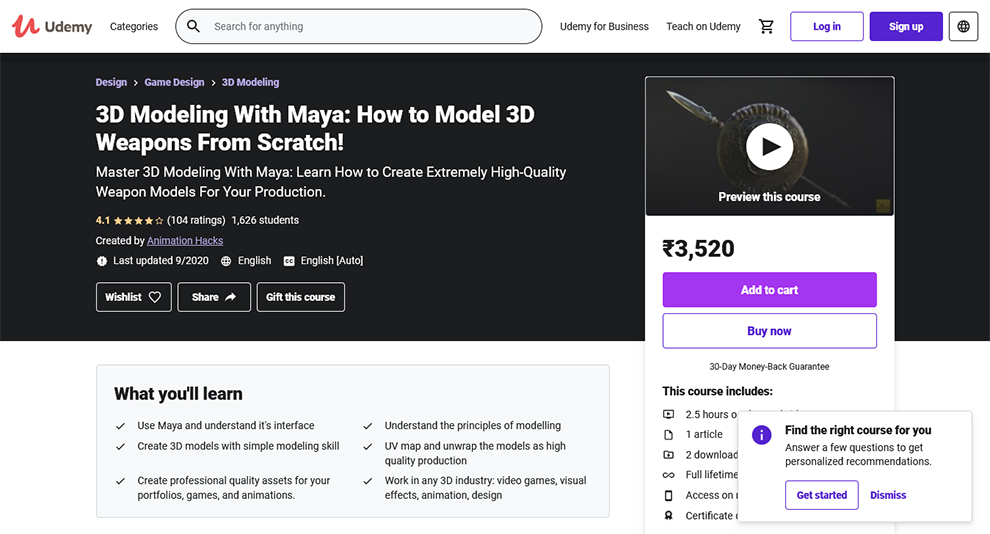Click Buy now
This screenshot has height=534, width=990.
tap(769, 331)
